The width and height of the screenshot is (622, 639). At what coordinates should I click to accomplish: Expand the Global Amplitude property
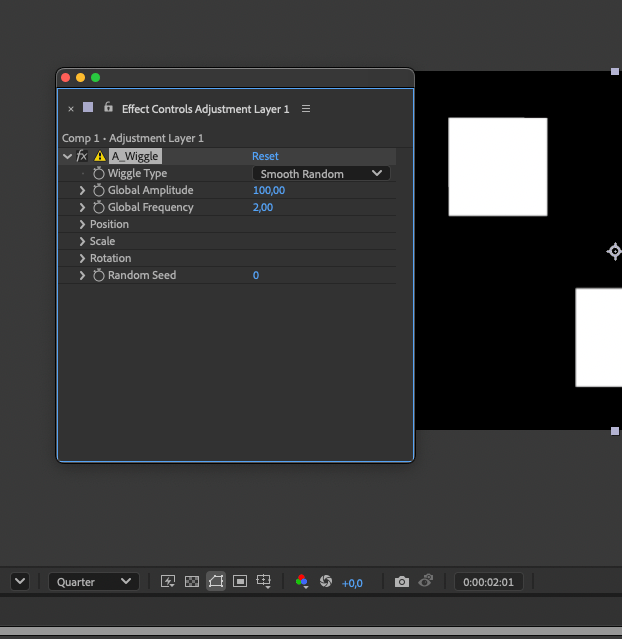tap(82, 190)
